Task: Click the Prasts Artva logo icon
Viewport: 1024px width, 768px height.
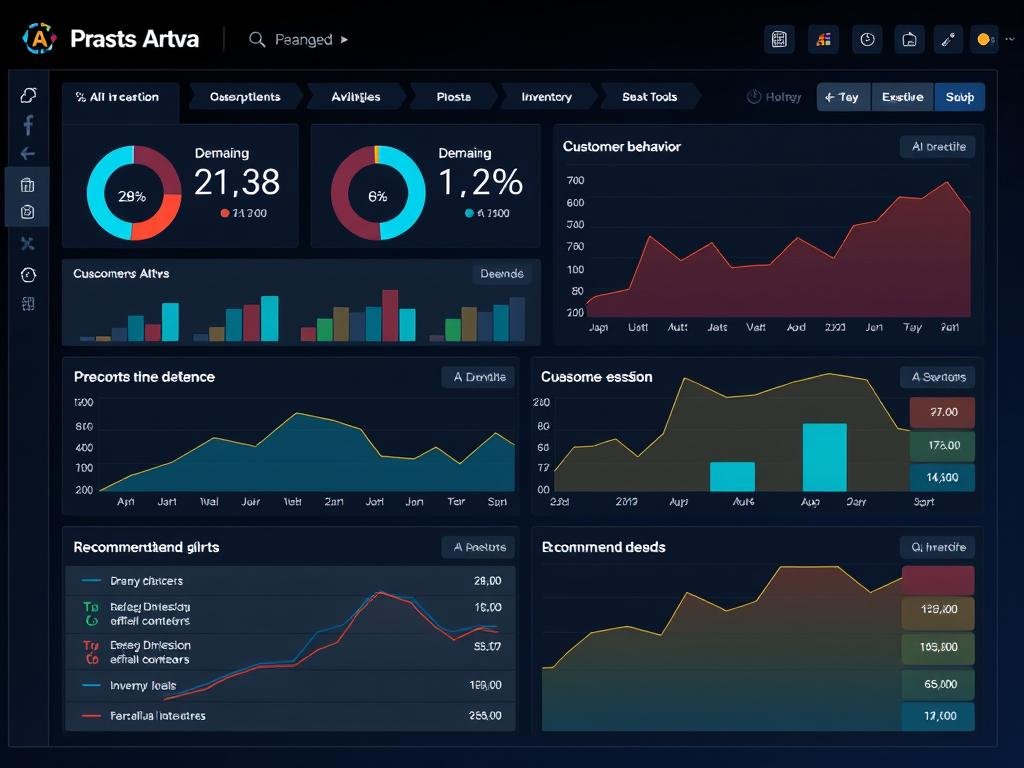Action: pyautogui.click(x=39, y=39)
